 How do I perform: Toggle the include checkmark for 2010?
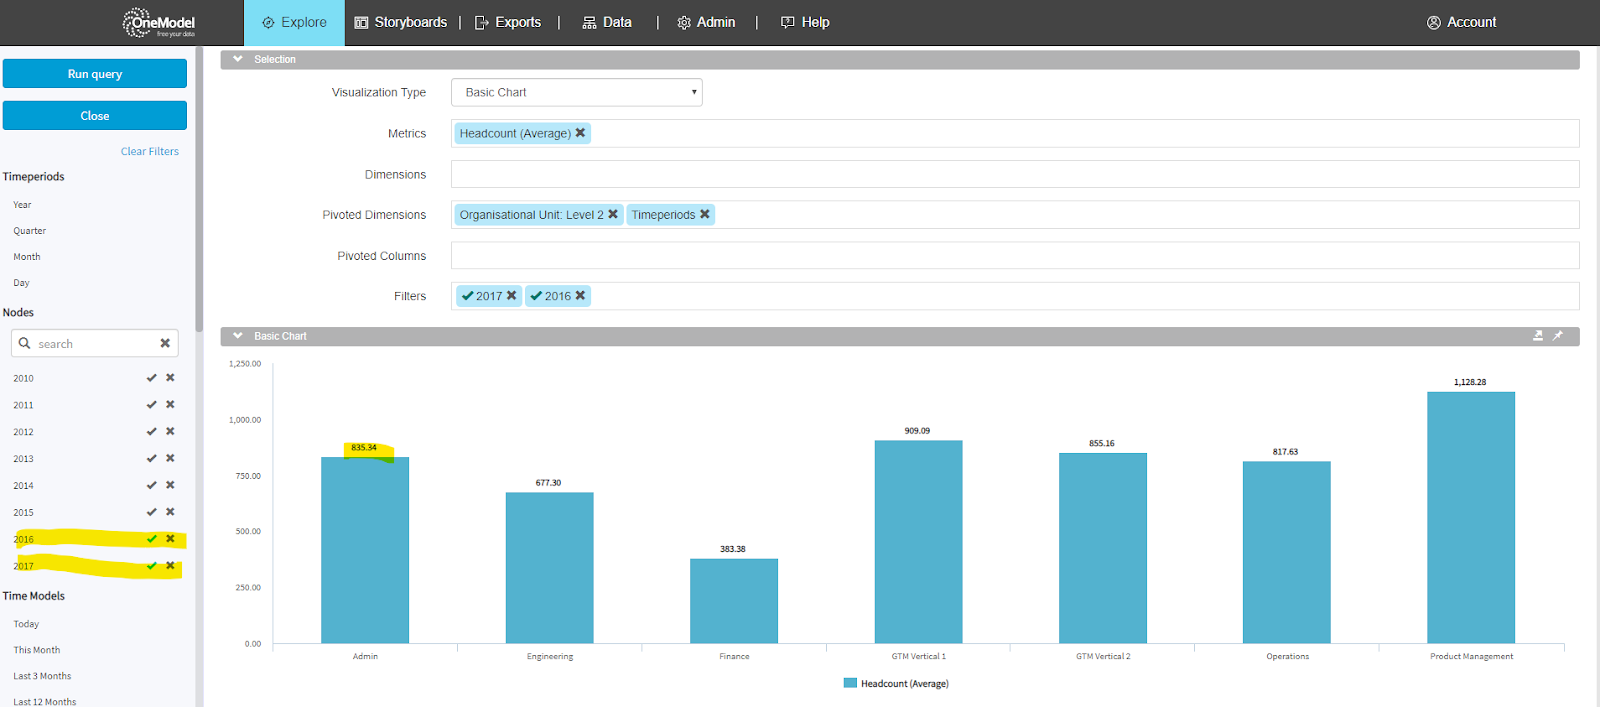(x=151, y=378)
